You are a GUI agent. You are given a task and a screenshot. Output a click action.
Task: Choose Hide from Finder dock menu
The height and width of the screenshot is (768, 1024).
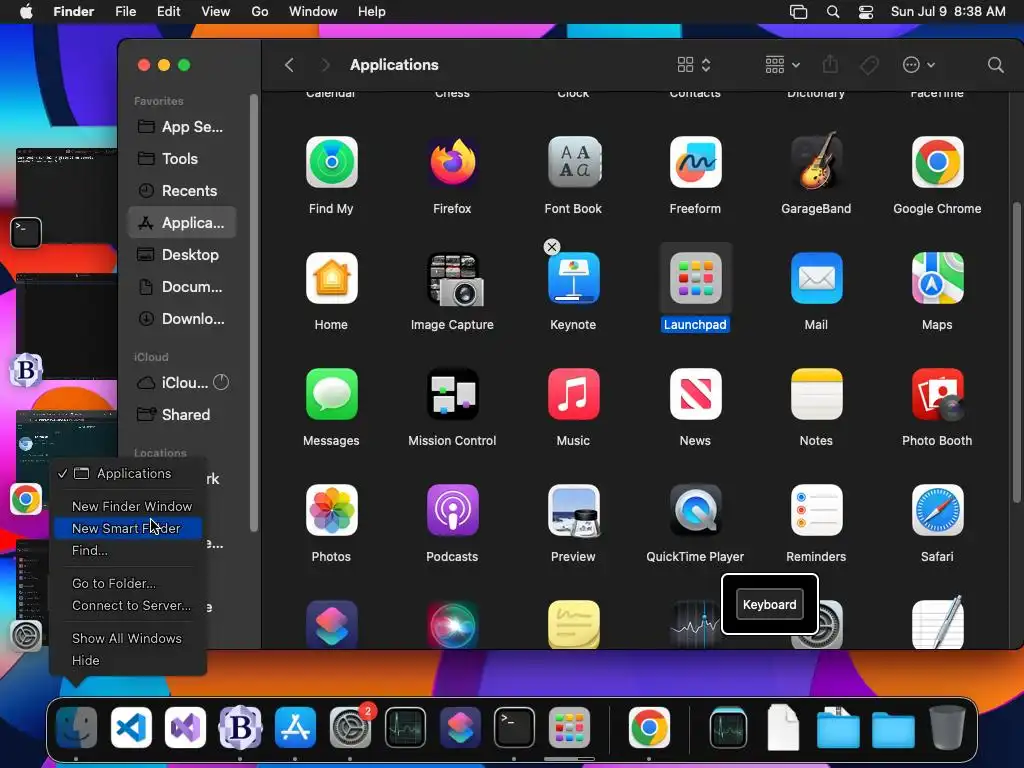tap(128, 660)
